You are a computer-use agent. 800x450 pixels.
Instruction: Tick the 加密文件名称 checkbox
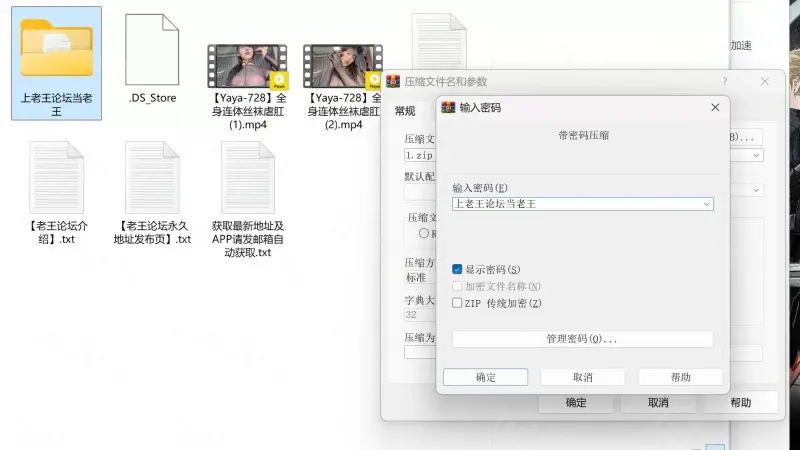pos(457,286)
